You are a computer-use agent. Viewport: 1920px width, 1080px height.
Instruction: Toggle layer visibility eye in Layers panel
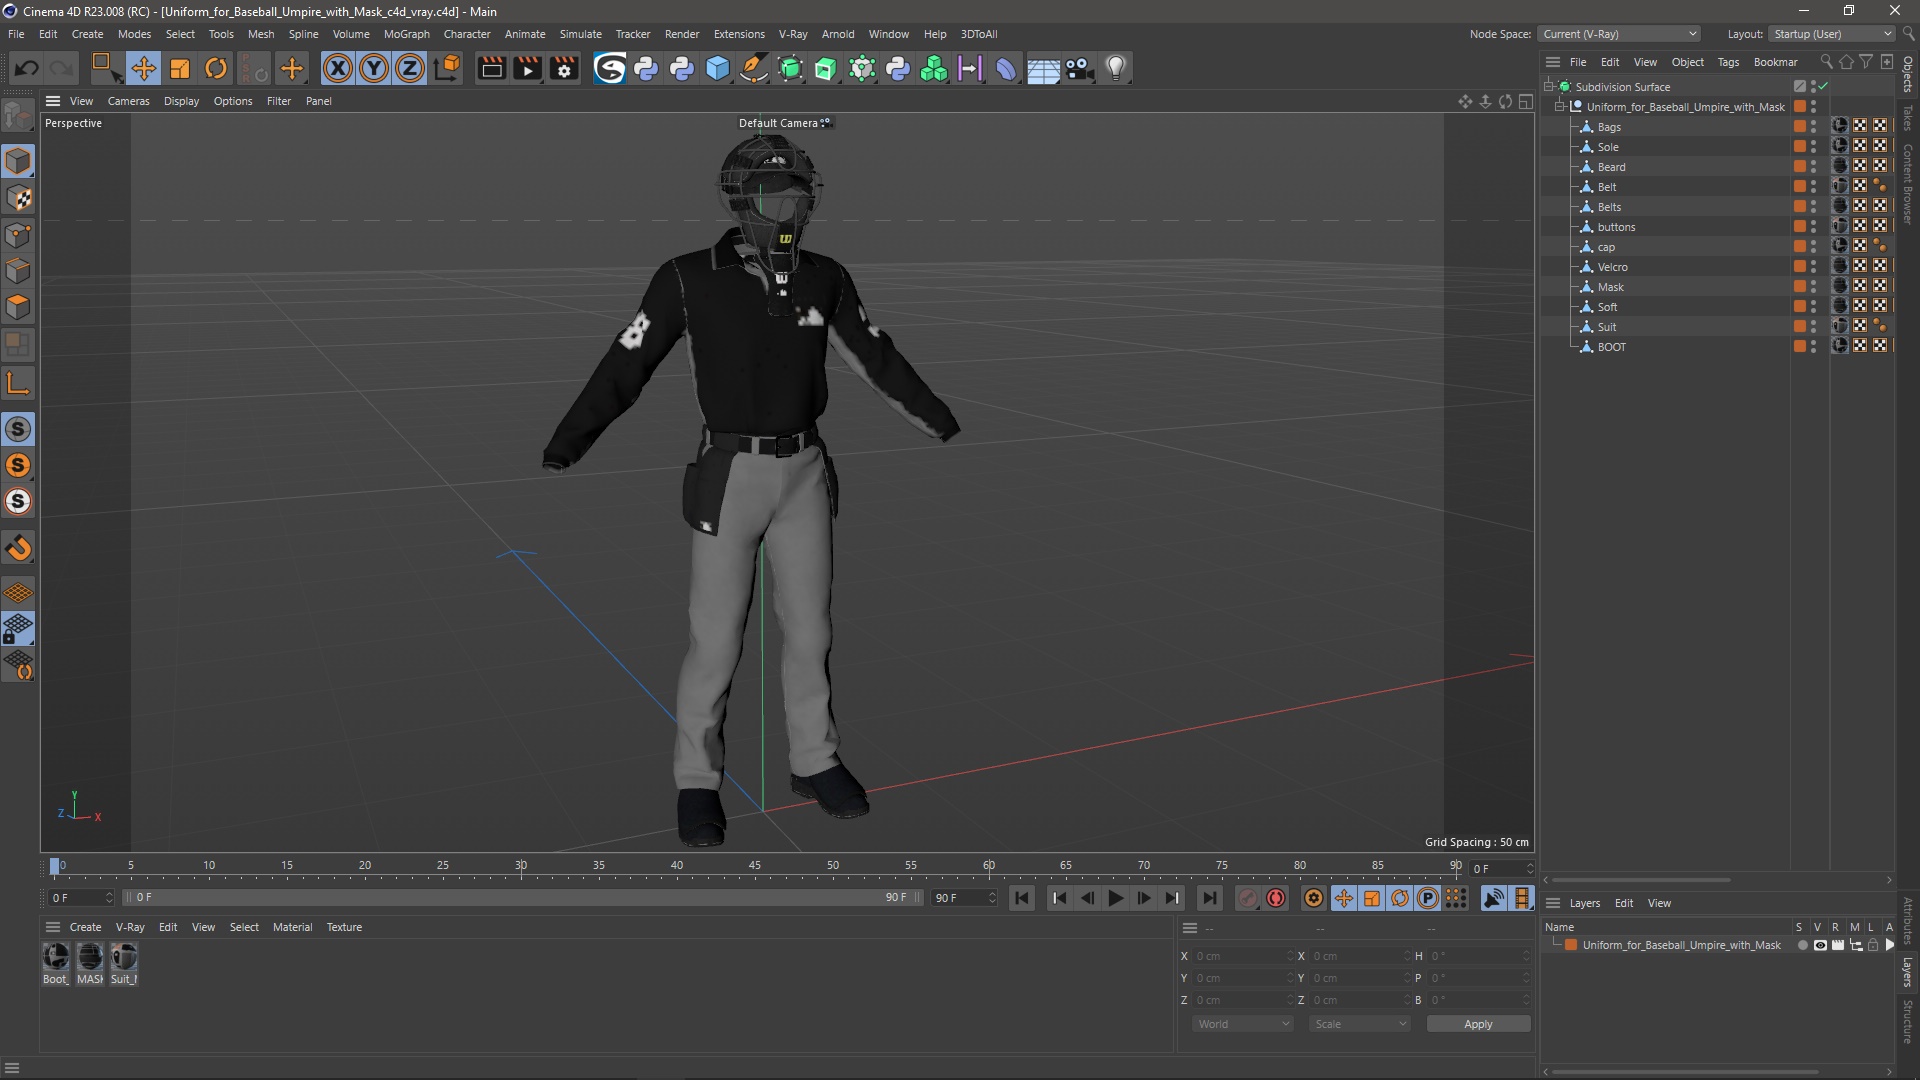click(1820, 945)
